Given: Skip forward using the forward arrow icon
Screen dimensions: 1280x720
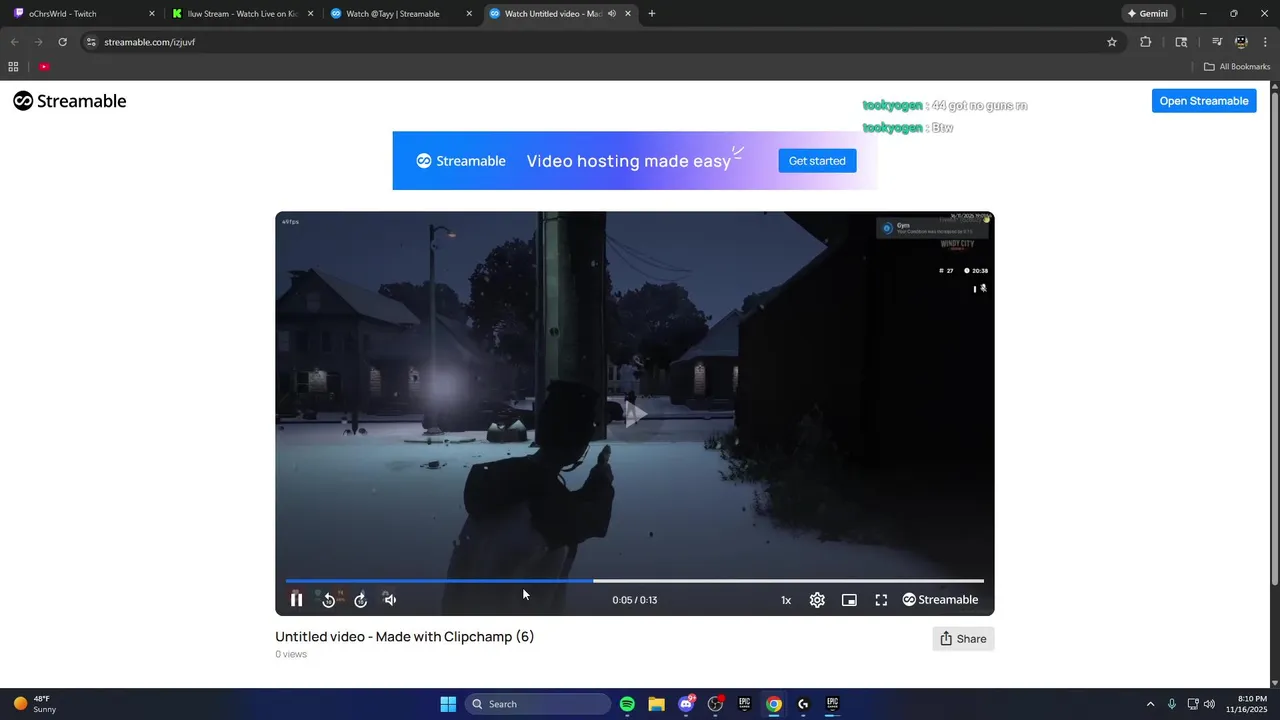Looking at the screenshot, I should pos(360,600).
